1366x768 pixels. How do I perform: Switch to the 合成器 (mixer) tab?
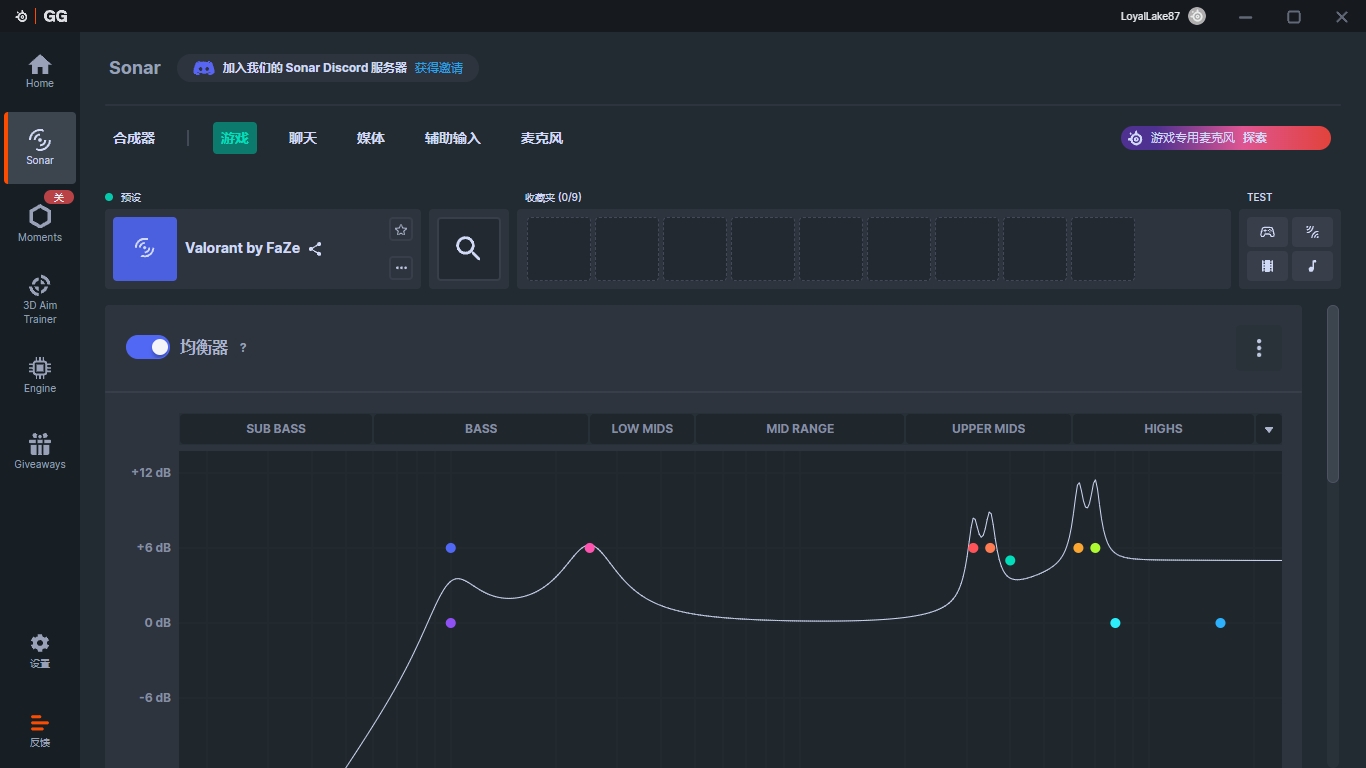tap(134, 138)
